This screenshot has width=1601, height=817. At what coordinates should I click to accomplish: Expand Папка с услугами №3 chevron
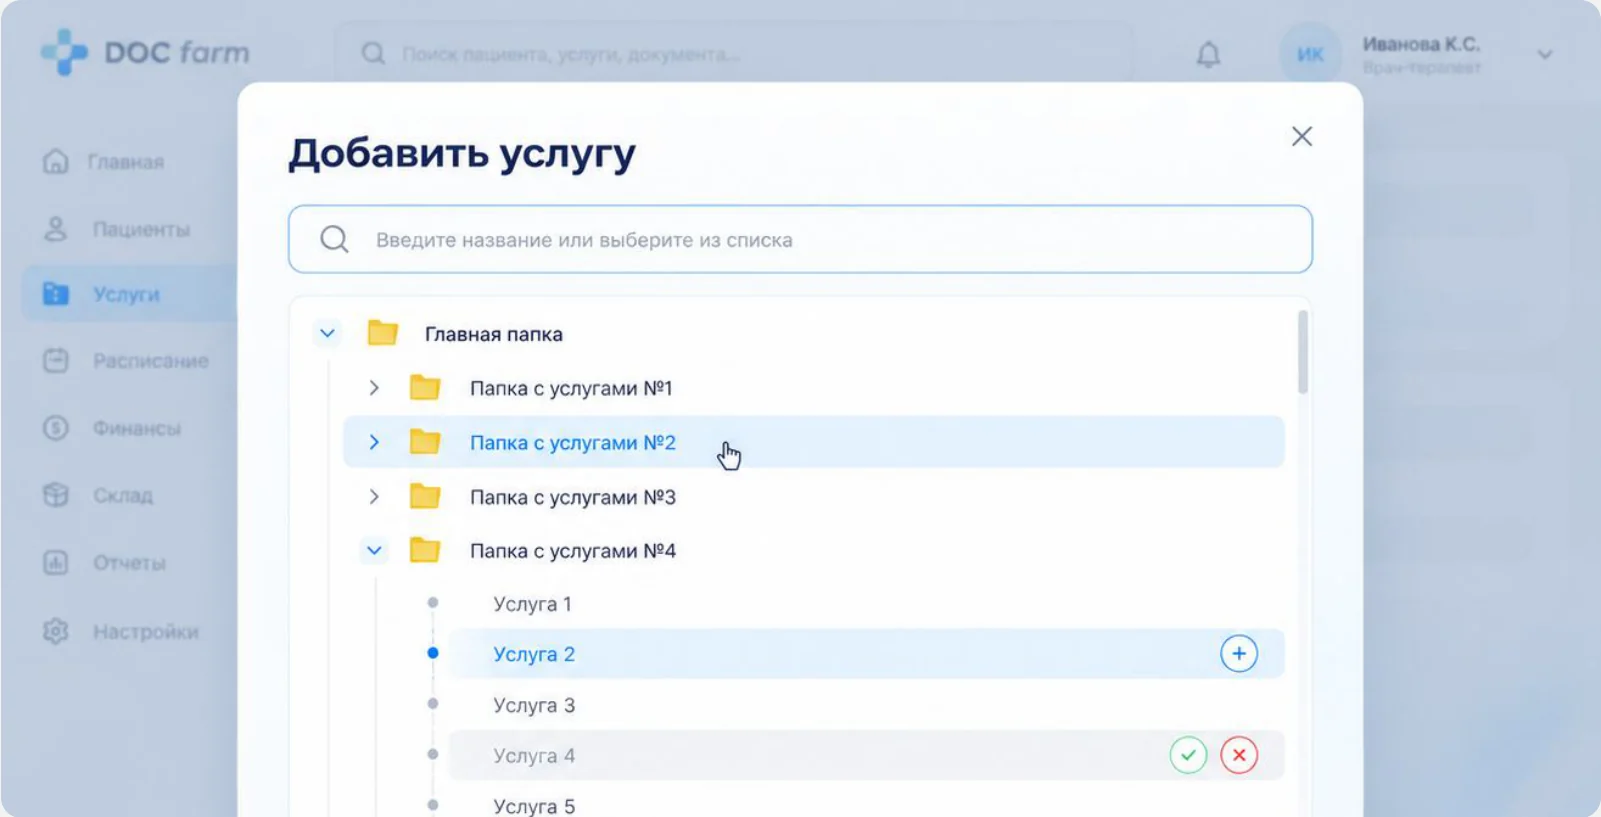tap(373, 497)
